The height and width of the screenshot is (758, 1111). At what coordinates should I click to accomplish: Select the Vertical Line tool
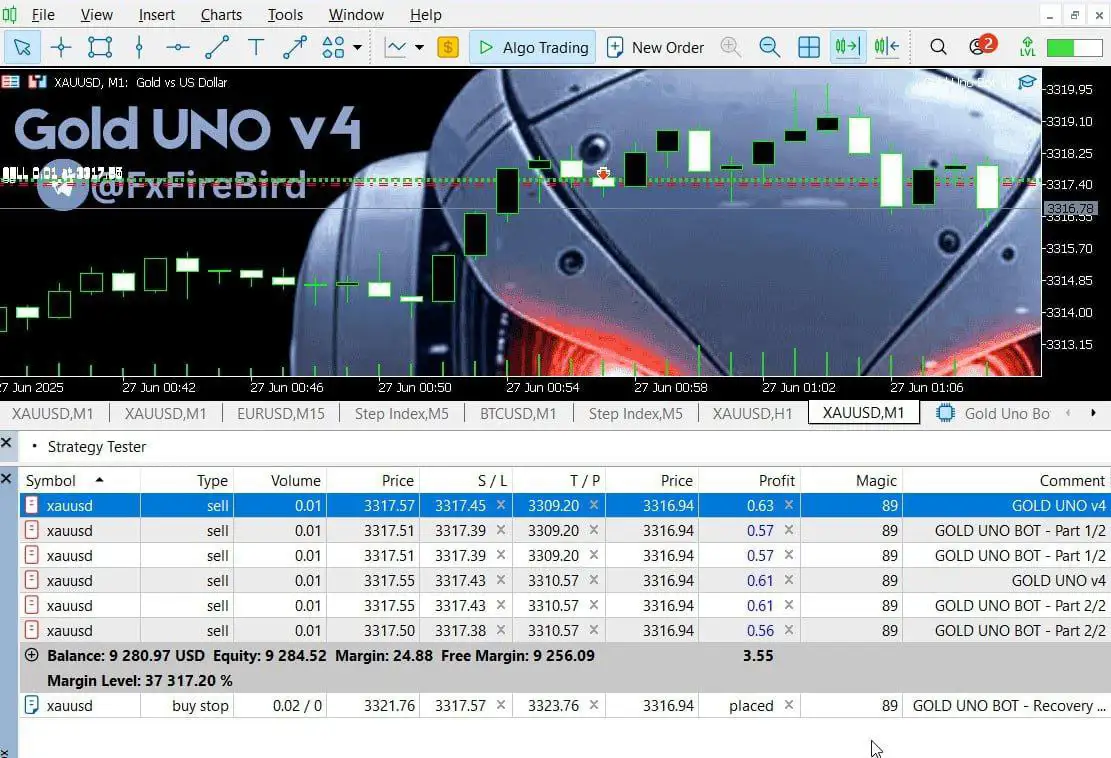click(140, 47)
